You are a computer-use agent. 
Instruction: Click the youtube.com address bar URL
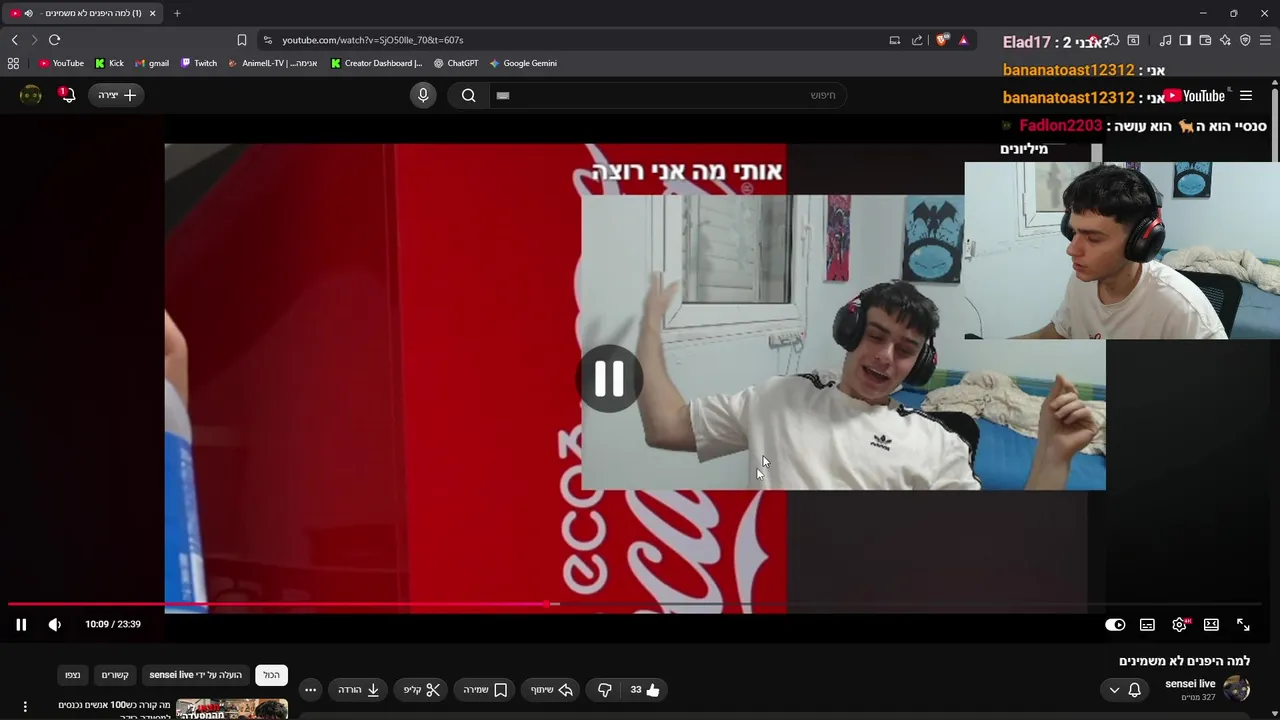[x=372, y=40]
